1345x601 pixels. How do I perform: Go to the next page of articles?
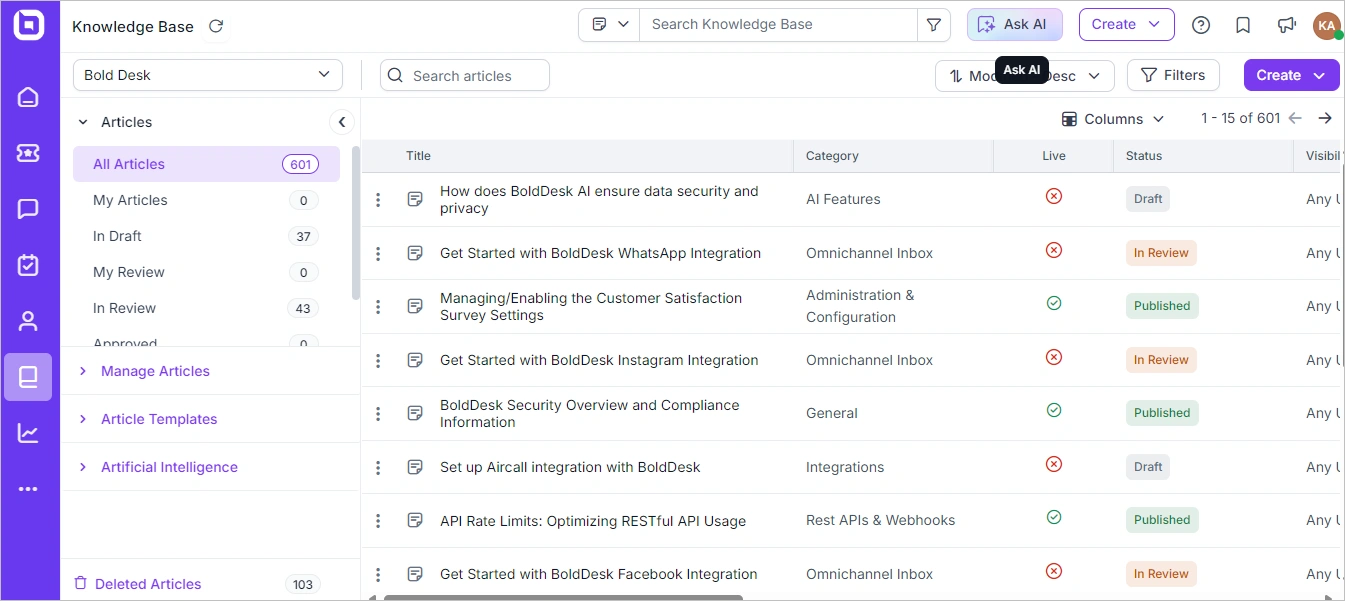click(x=1325, y=118)
